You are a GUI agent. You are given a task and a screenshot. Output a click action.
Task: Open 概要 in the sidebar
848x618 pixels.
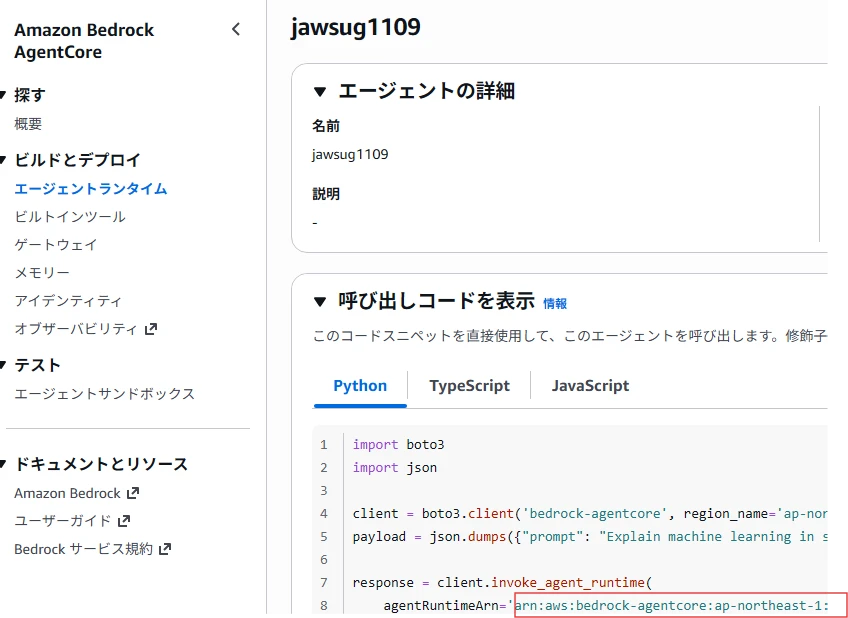coord(28,124)
